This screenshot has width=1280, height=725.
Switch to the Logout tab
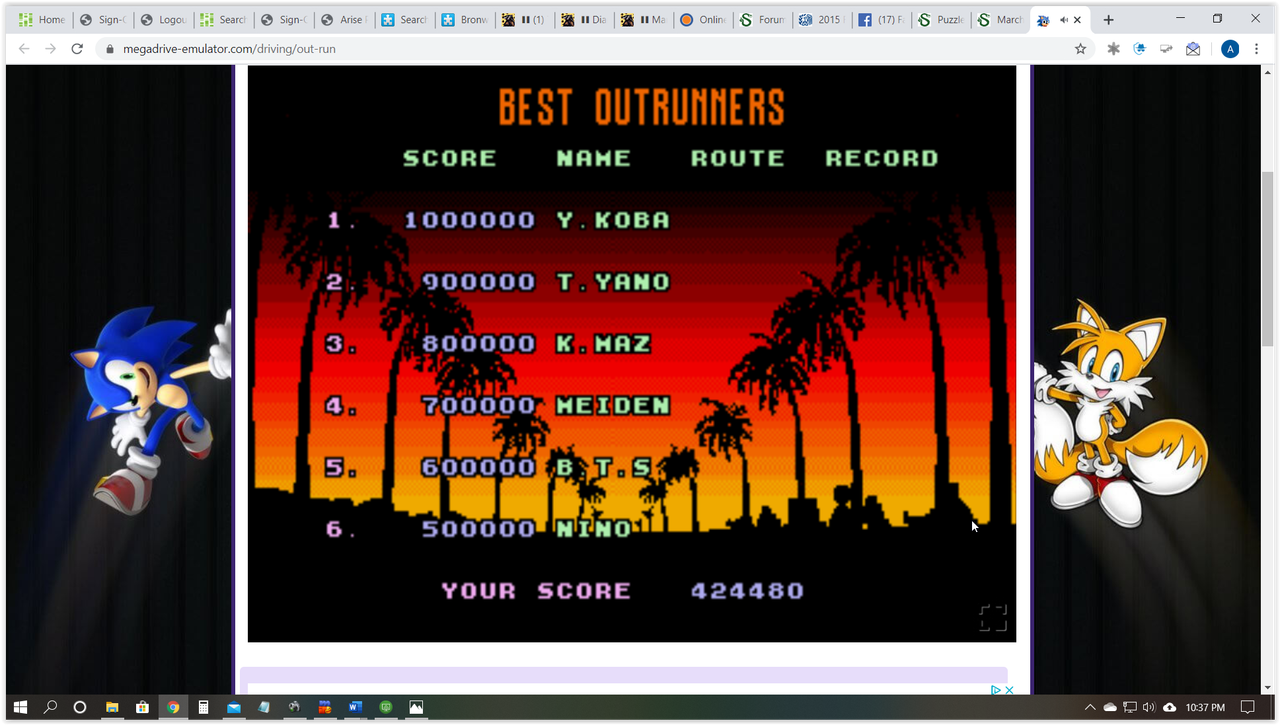pos(162,20)
